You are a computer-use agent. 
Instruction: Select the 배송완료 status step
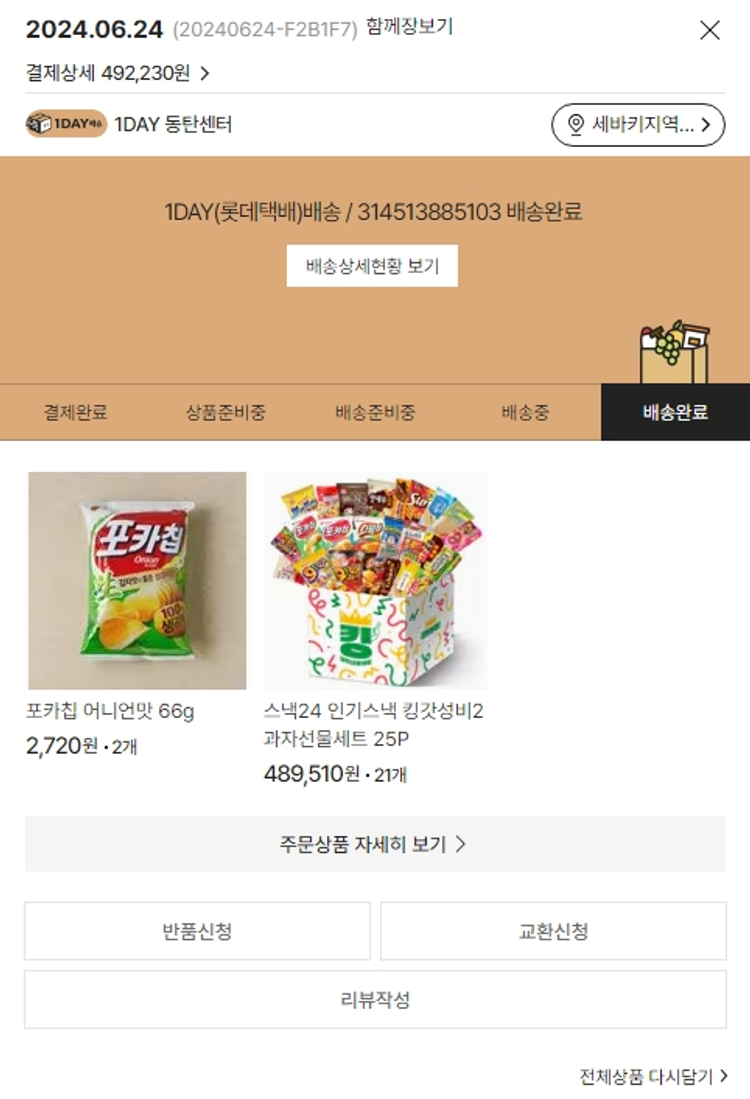tap(675, 412)
